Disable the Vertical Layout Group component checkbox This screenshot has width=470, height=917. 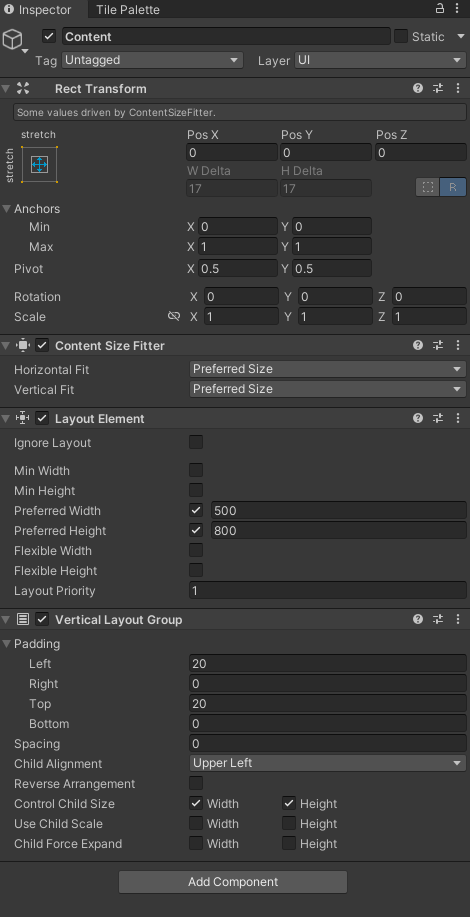click(x=42, y=619)
